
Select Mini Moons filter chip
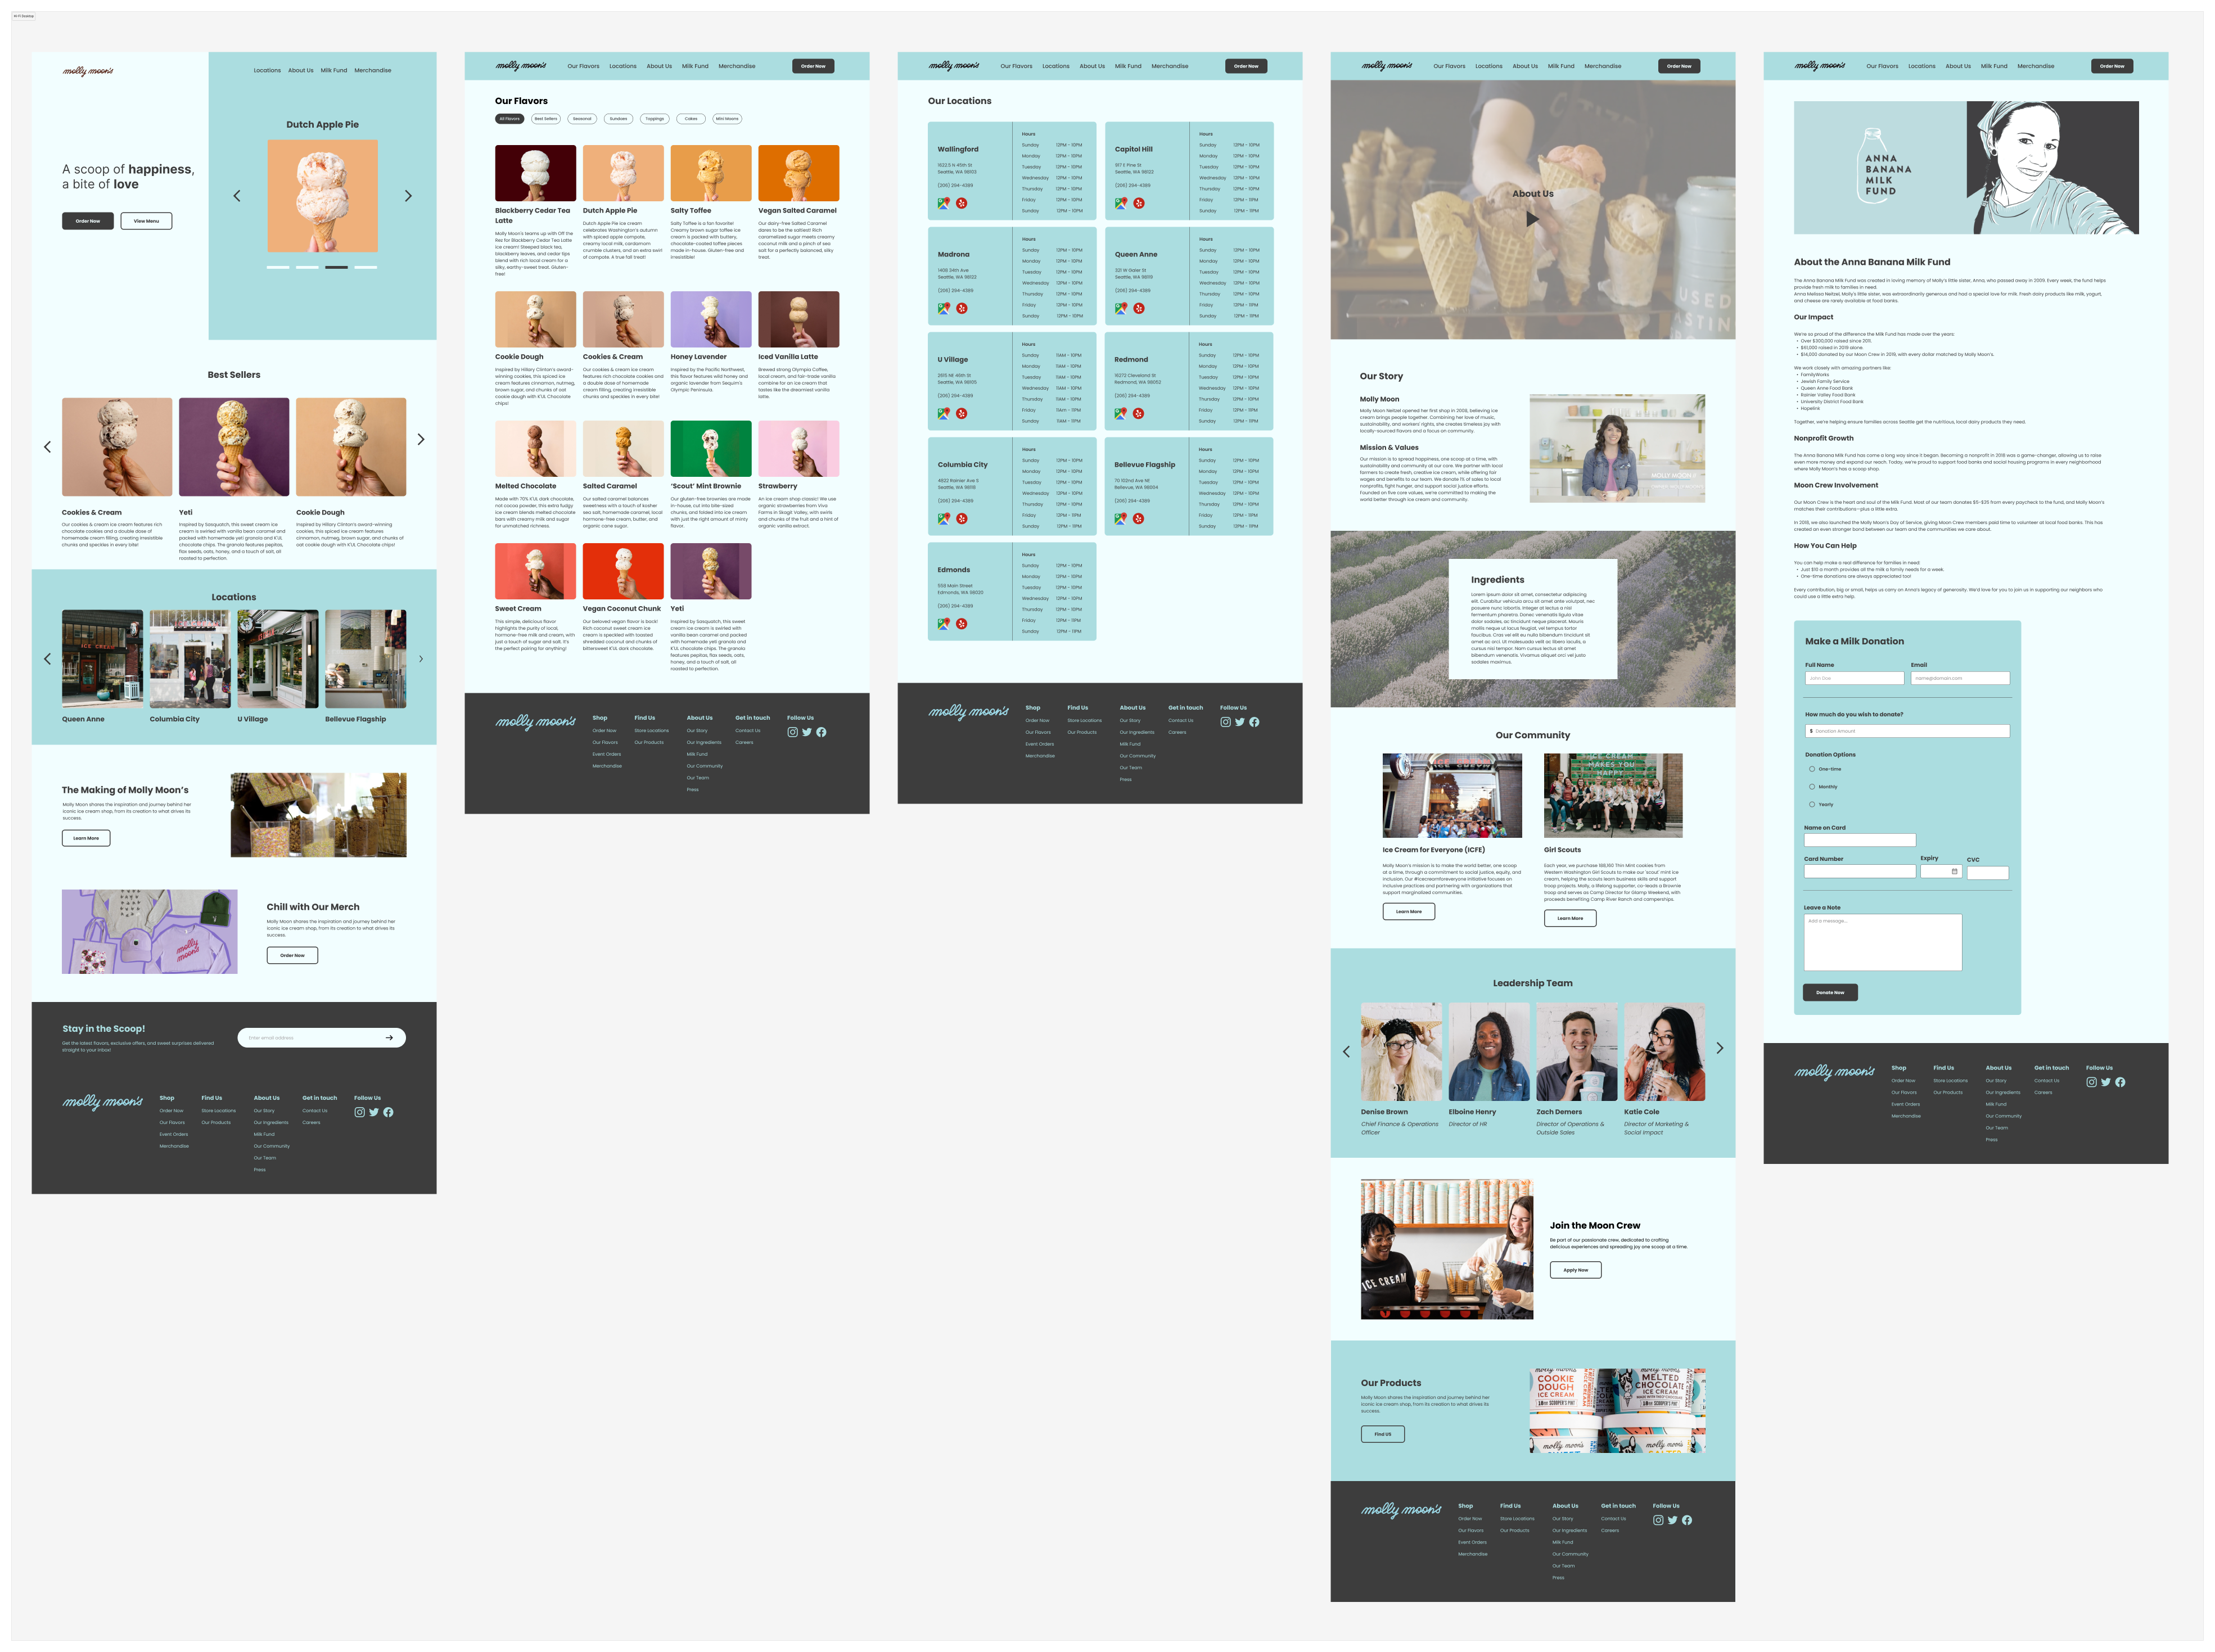pyautogui.click(x=727, y=119)
